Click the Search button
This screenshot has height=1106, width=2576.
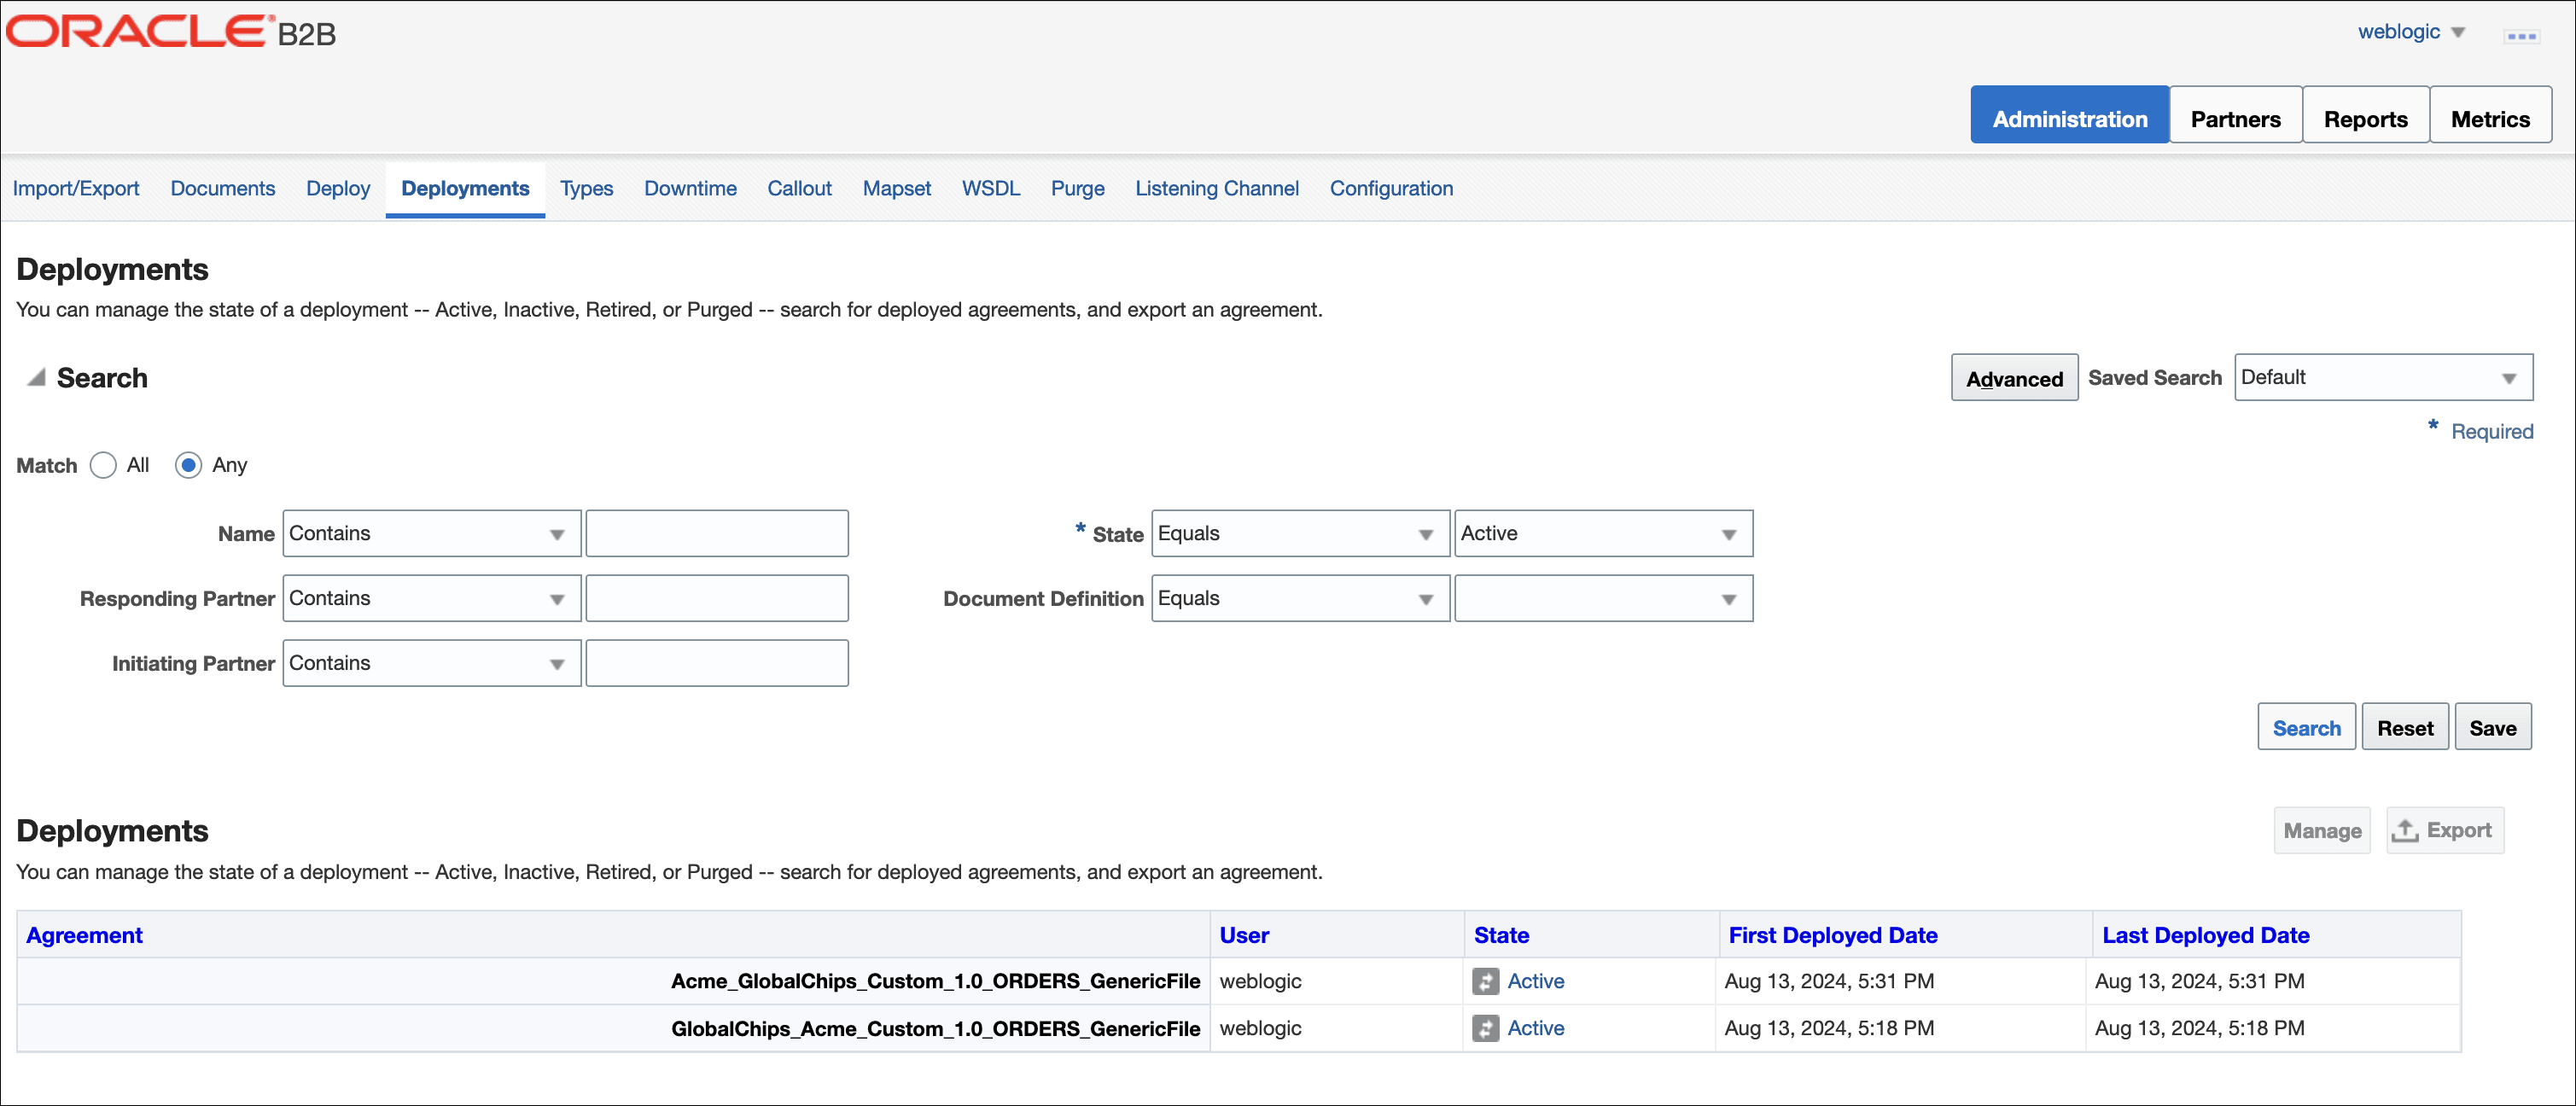(x=2306, y=728)
